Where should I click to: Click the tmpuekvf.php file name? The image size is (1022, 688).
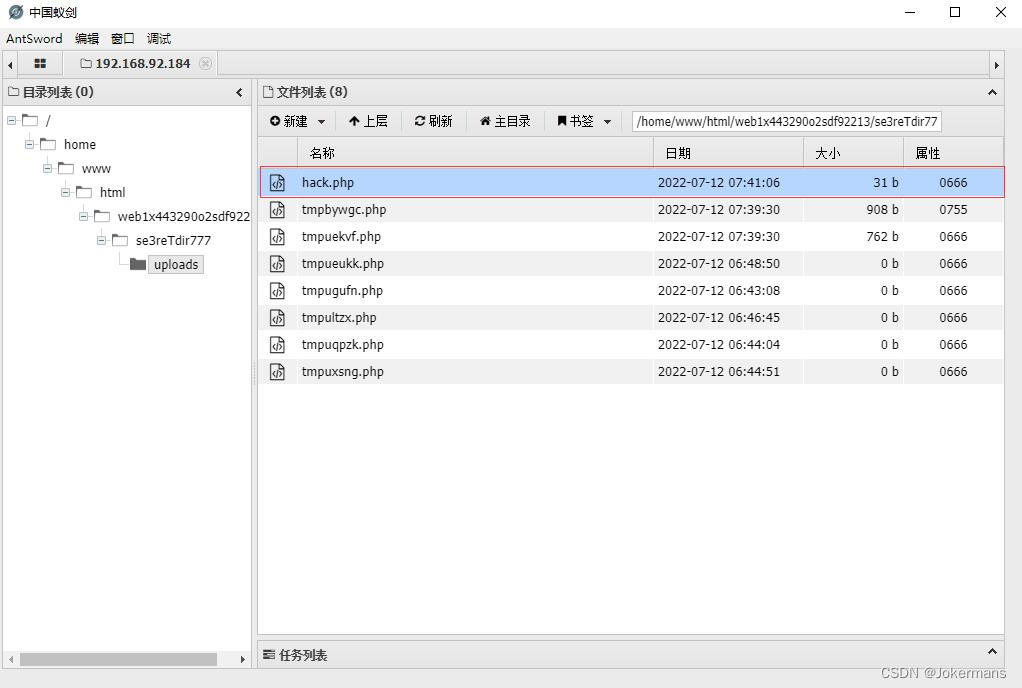[x=341, y=236]
